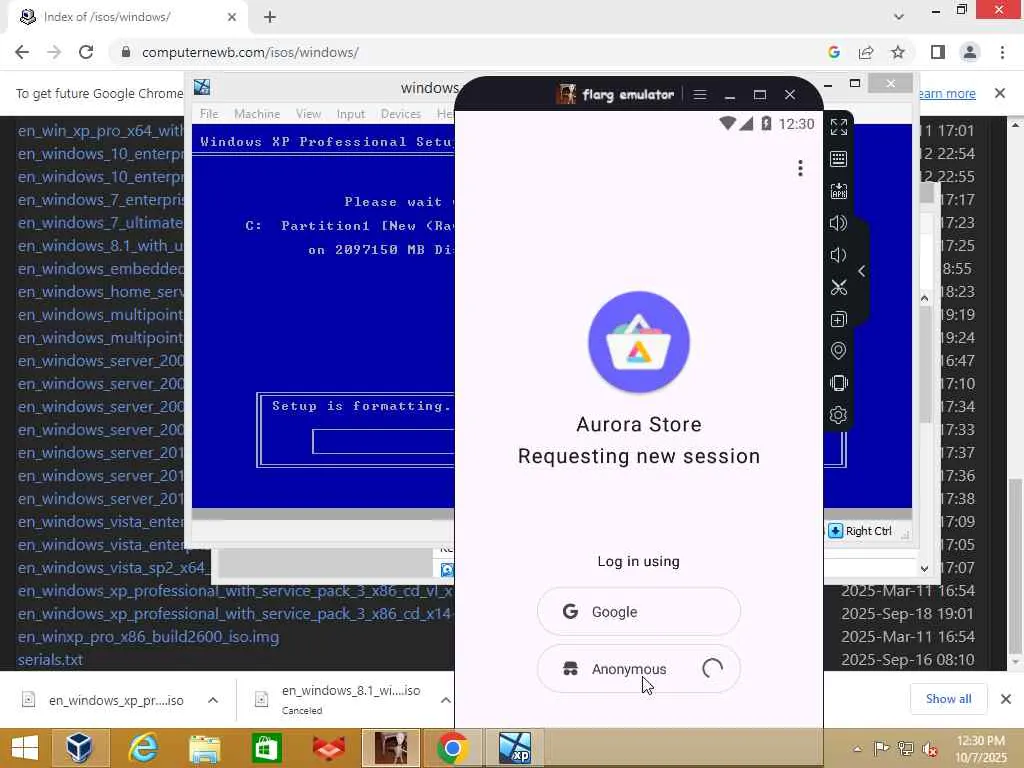Raise emulator volume with upper speaker icon

click(x=839, y=223)
